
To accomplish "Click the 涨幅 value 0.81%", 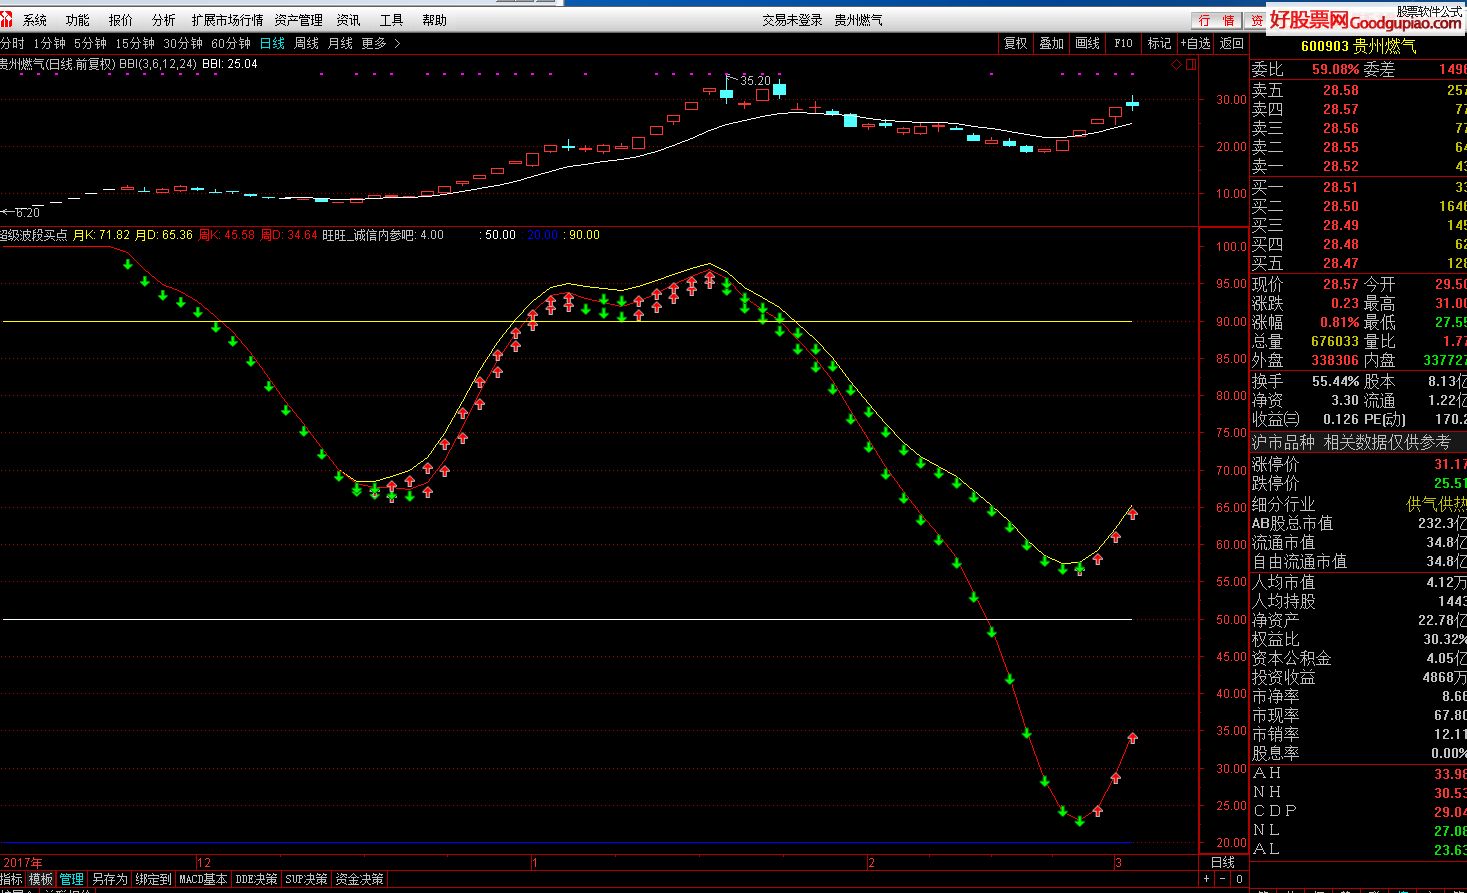I will tap(1338, 322).
